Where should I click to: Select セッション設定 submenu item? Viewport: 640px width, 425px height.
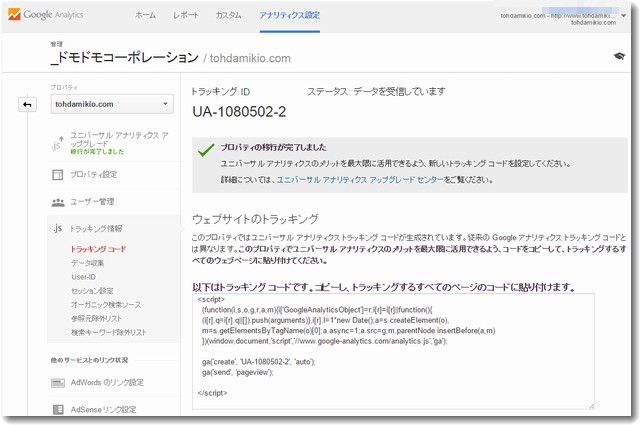(92, 291)
